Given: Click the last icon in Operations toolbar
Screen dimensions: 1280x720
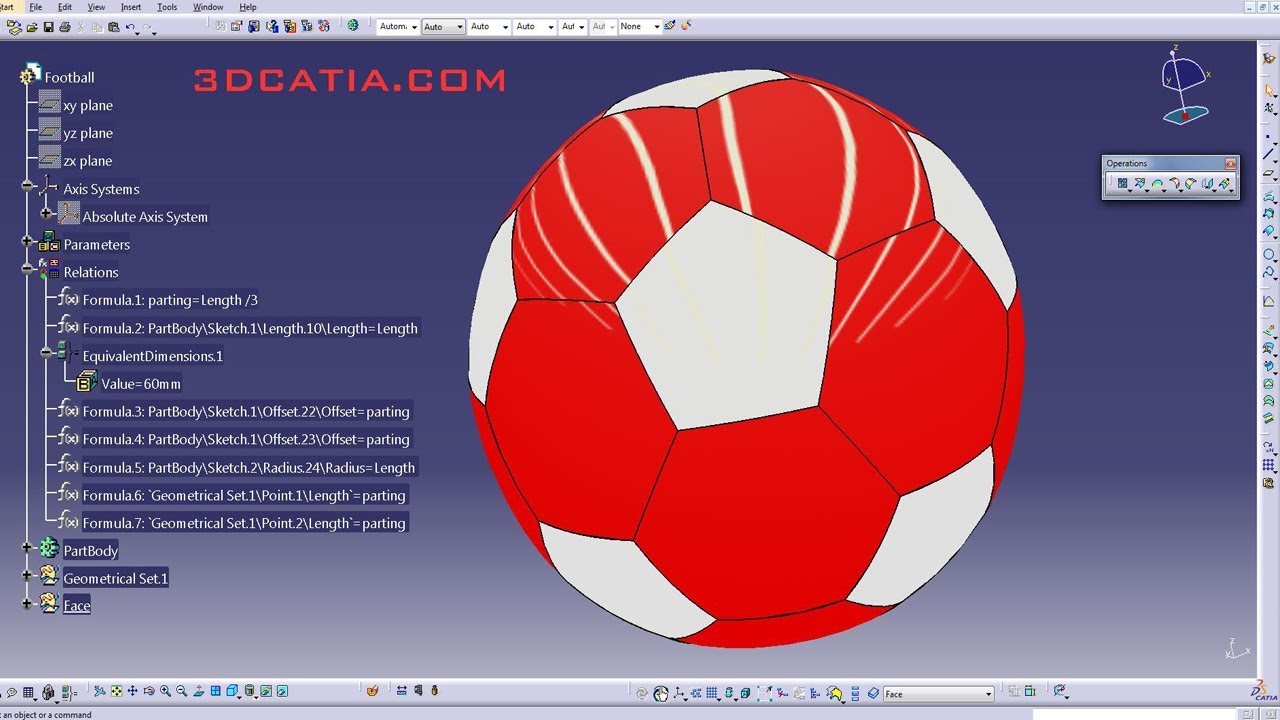Looking at the screenshot, I should pyautogui.click(x=1224, y=183).
